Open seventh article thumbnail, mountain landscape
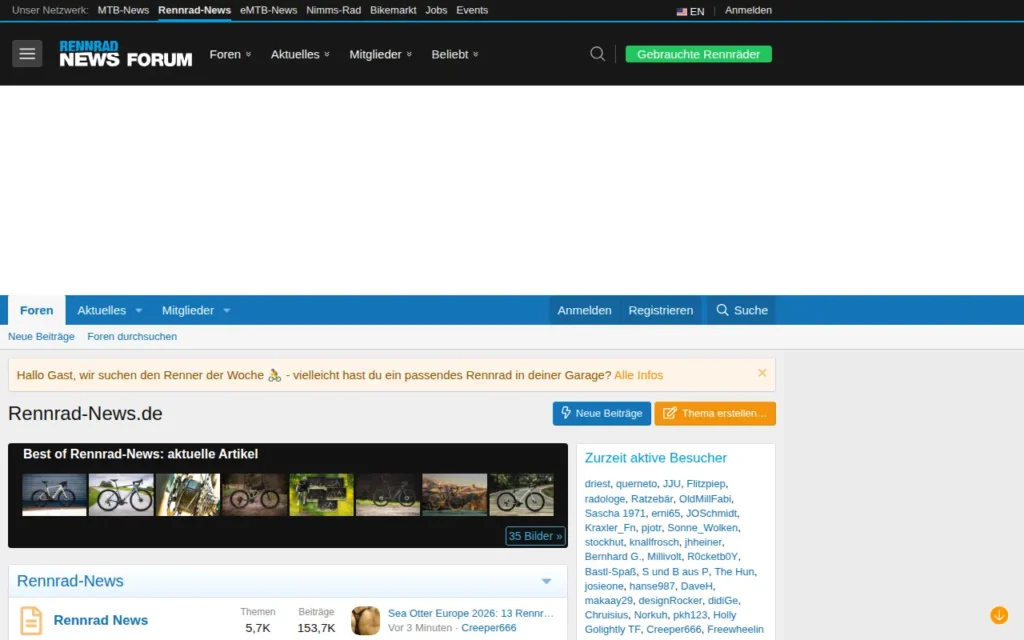This screenshot has height=640, width=1024. (455, 495)
